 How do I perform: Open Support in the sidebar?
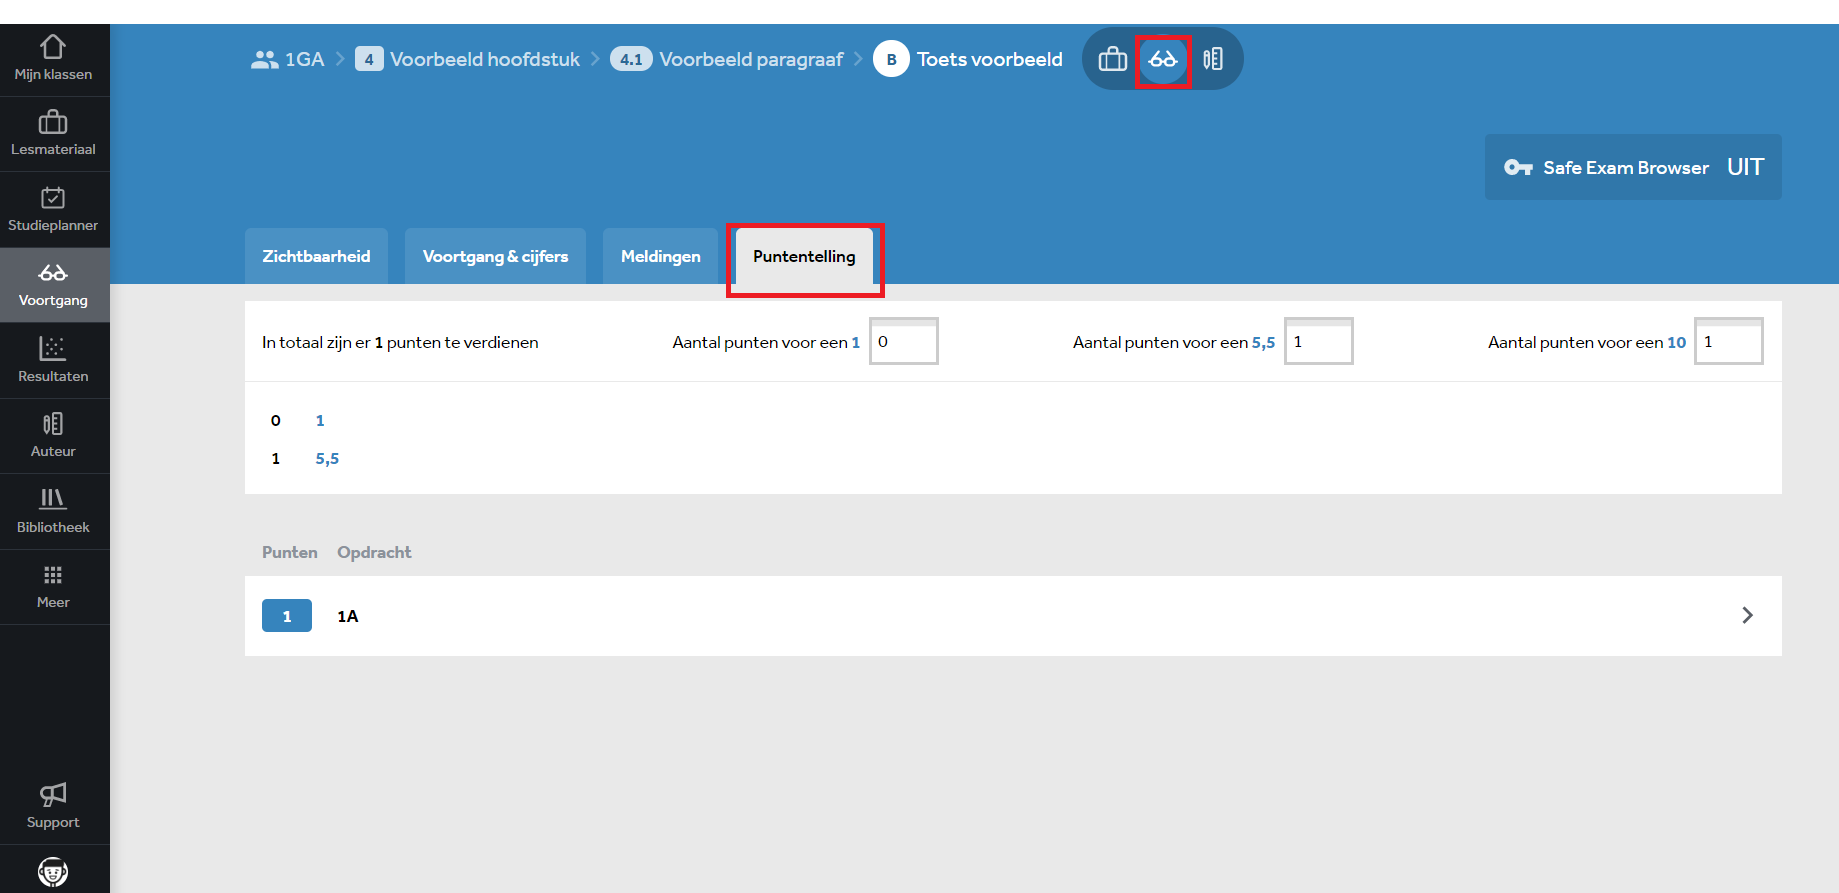click(54, 807)
